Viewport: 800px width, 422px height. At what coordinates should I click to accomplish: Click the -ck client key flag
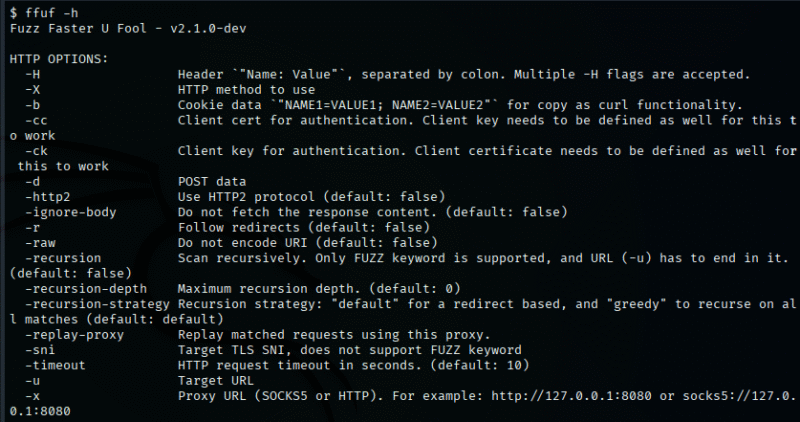(36, 151)
